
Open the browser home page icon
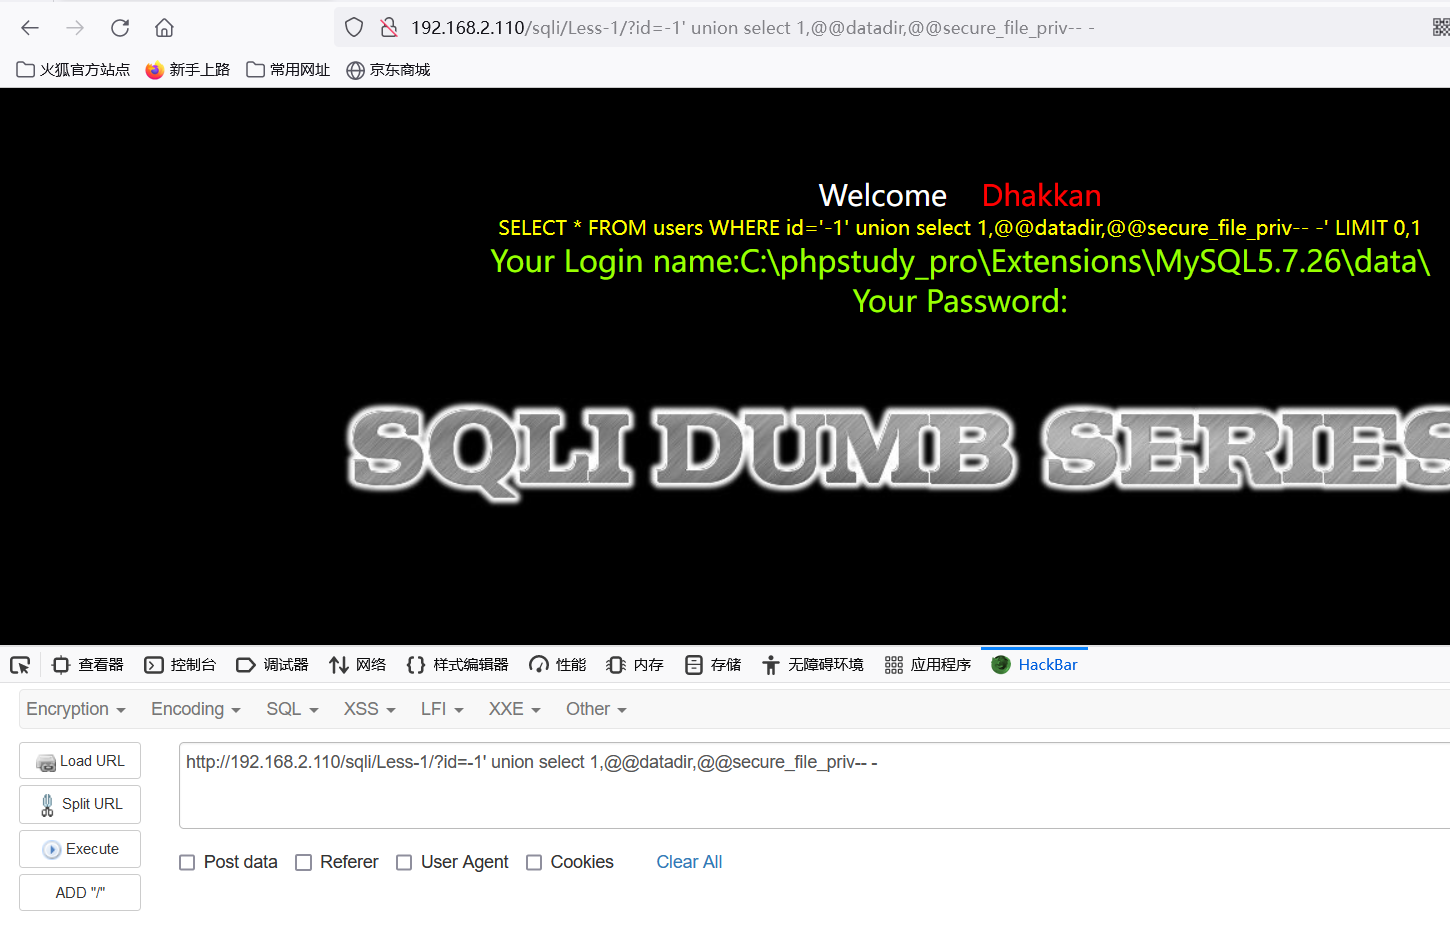pos(165,28)
